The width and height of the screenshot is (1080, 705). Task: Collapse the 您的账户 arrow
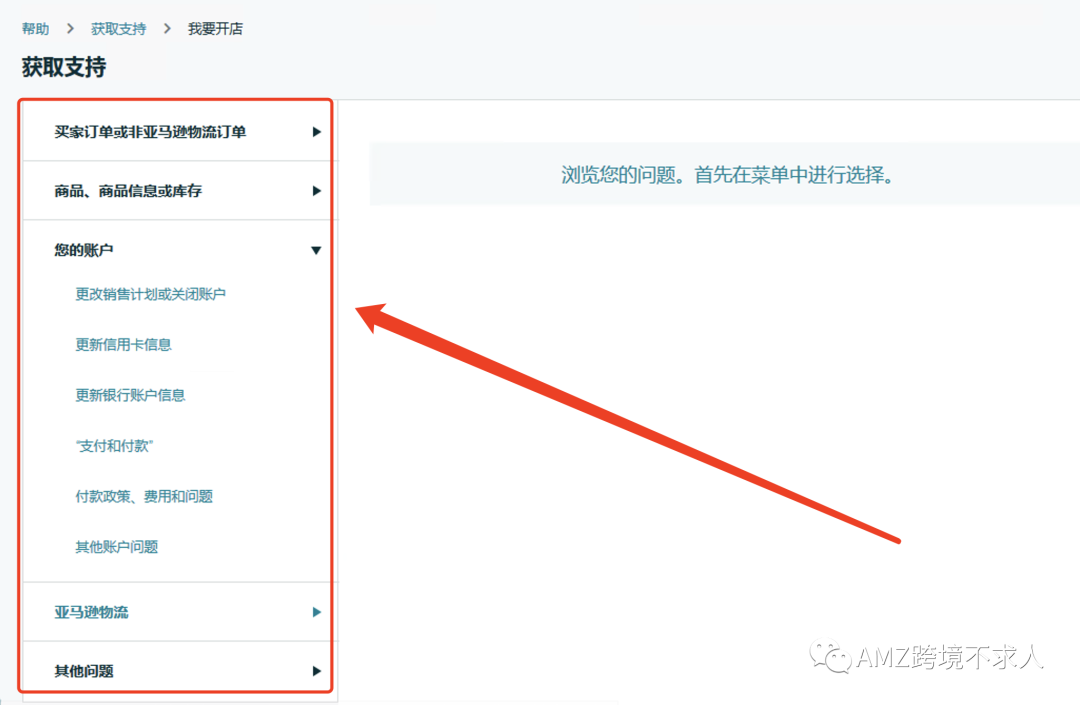tap(316, 250)
